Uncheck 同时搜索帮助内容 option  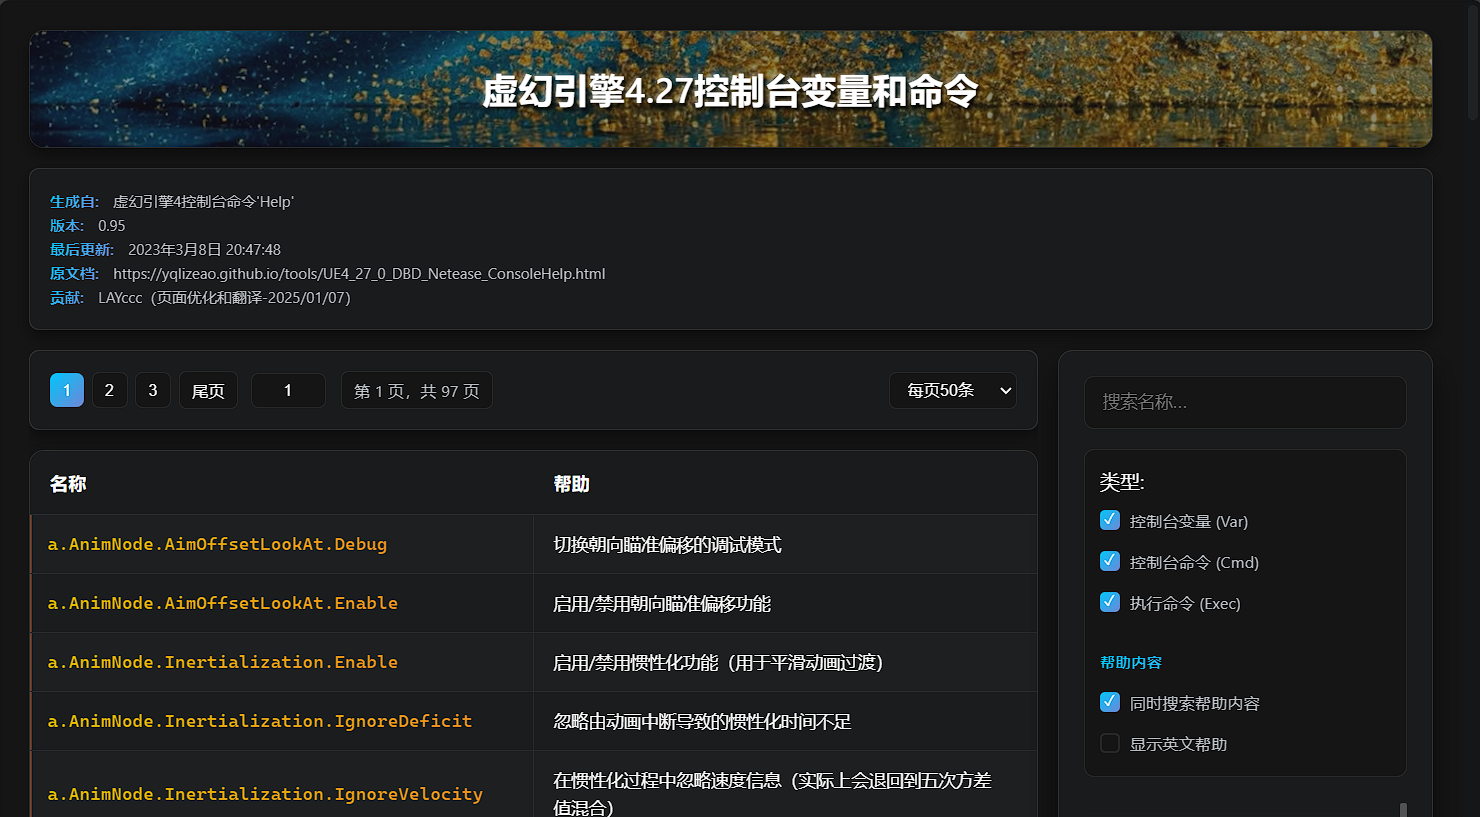(x=1110, y=702)
